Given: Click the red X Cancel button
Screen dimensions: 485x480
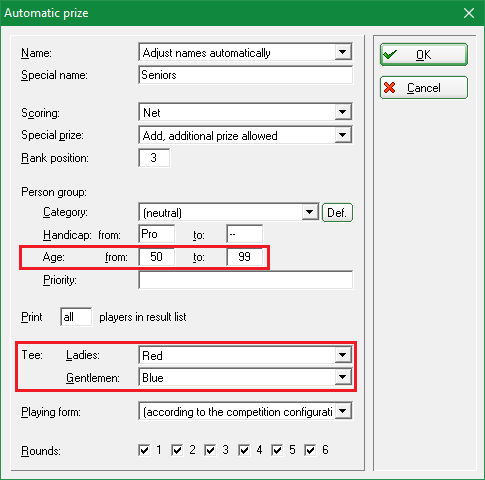Looking at the screenshot, I should (424, 88).
